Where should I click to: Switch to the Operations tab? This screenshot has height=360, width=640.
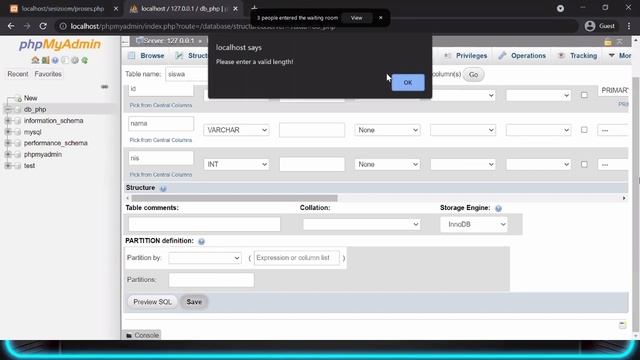click(x=522, y=56)
